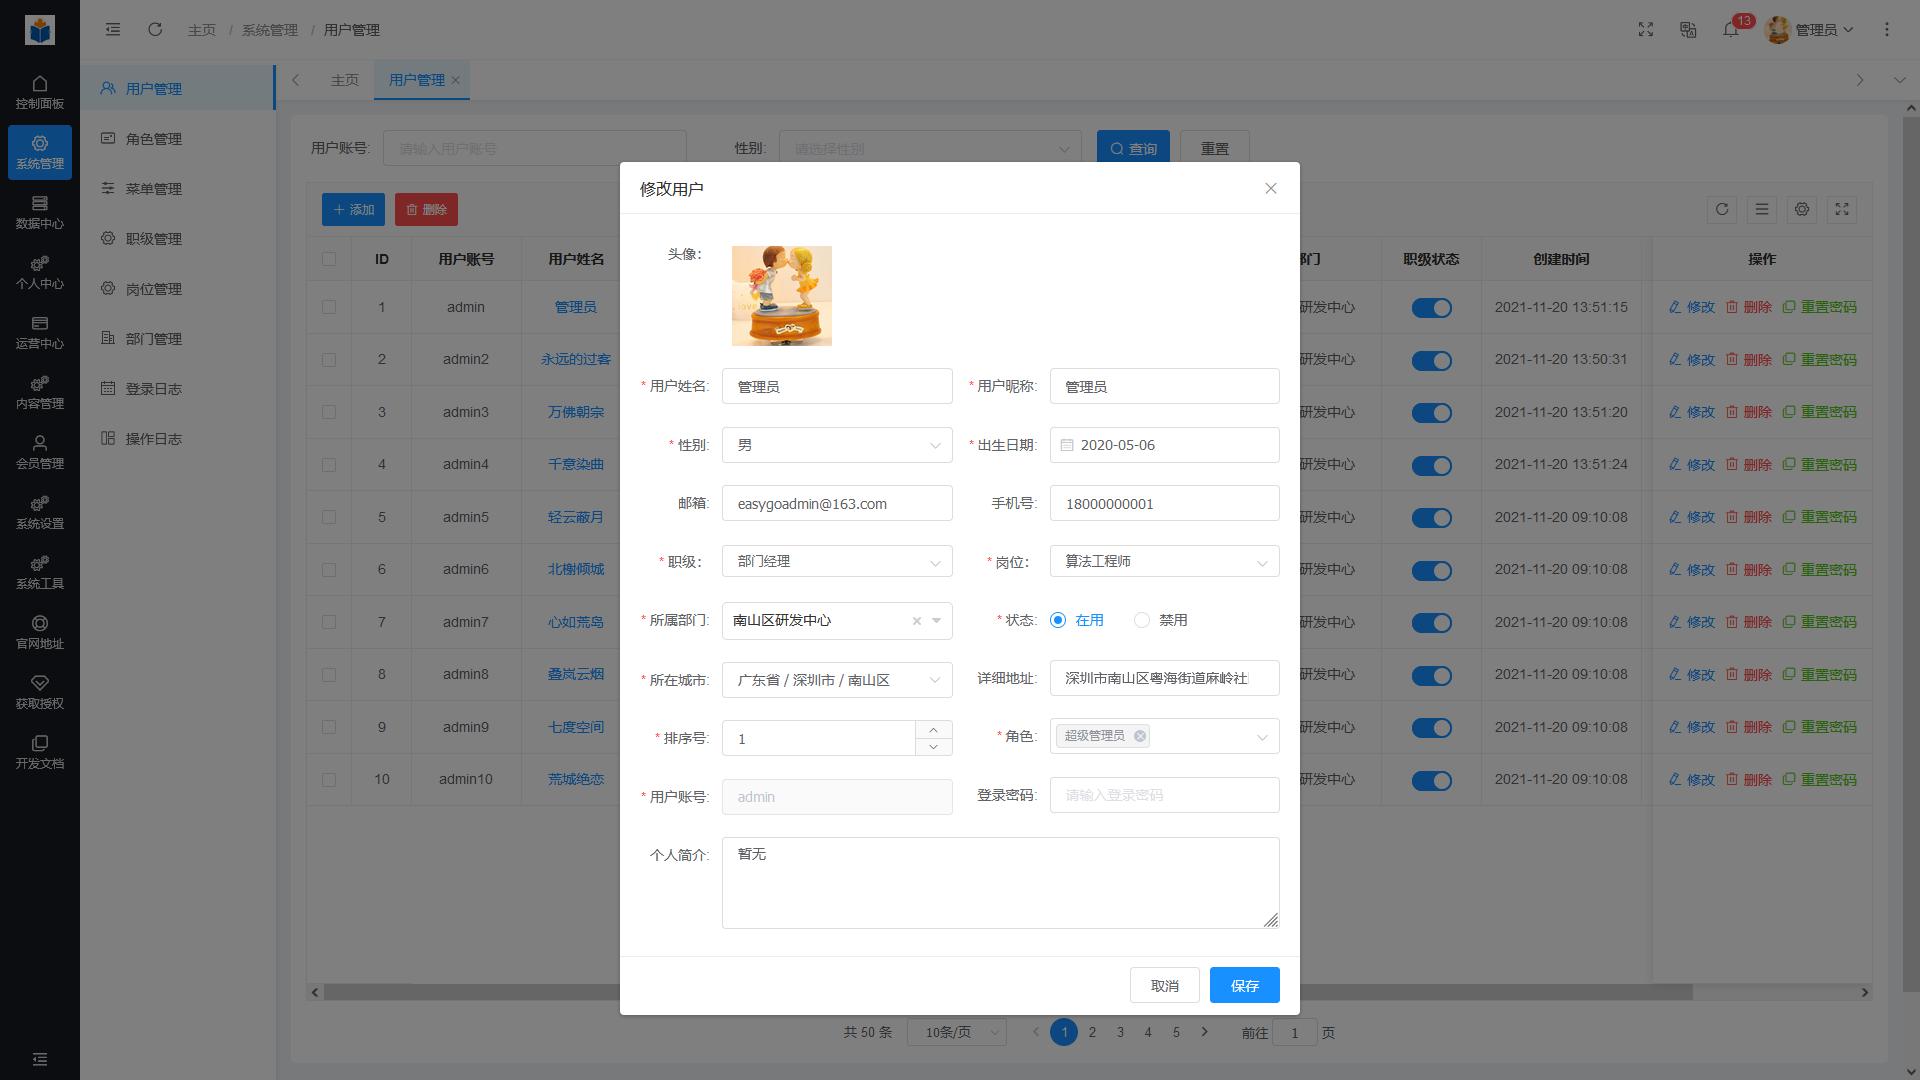
Task: Open the notifications bell with 13 badge
Action: tap(1733, 30)
